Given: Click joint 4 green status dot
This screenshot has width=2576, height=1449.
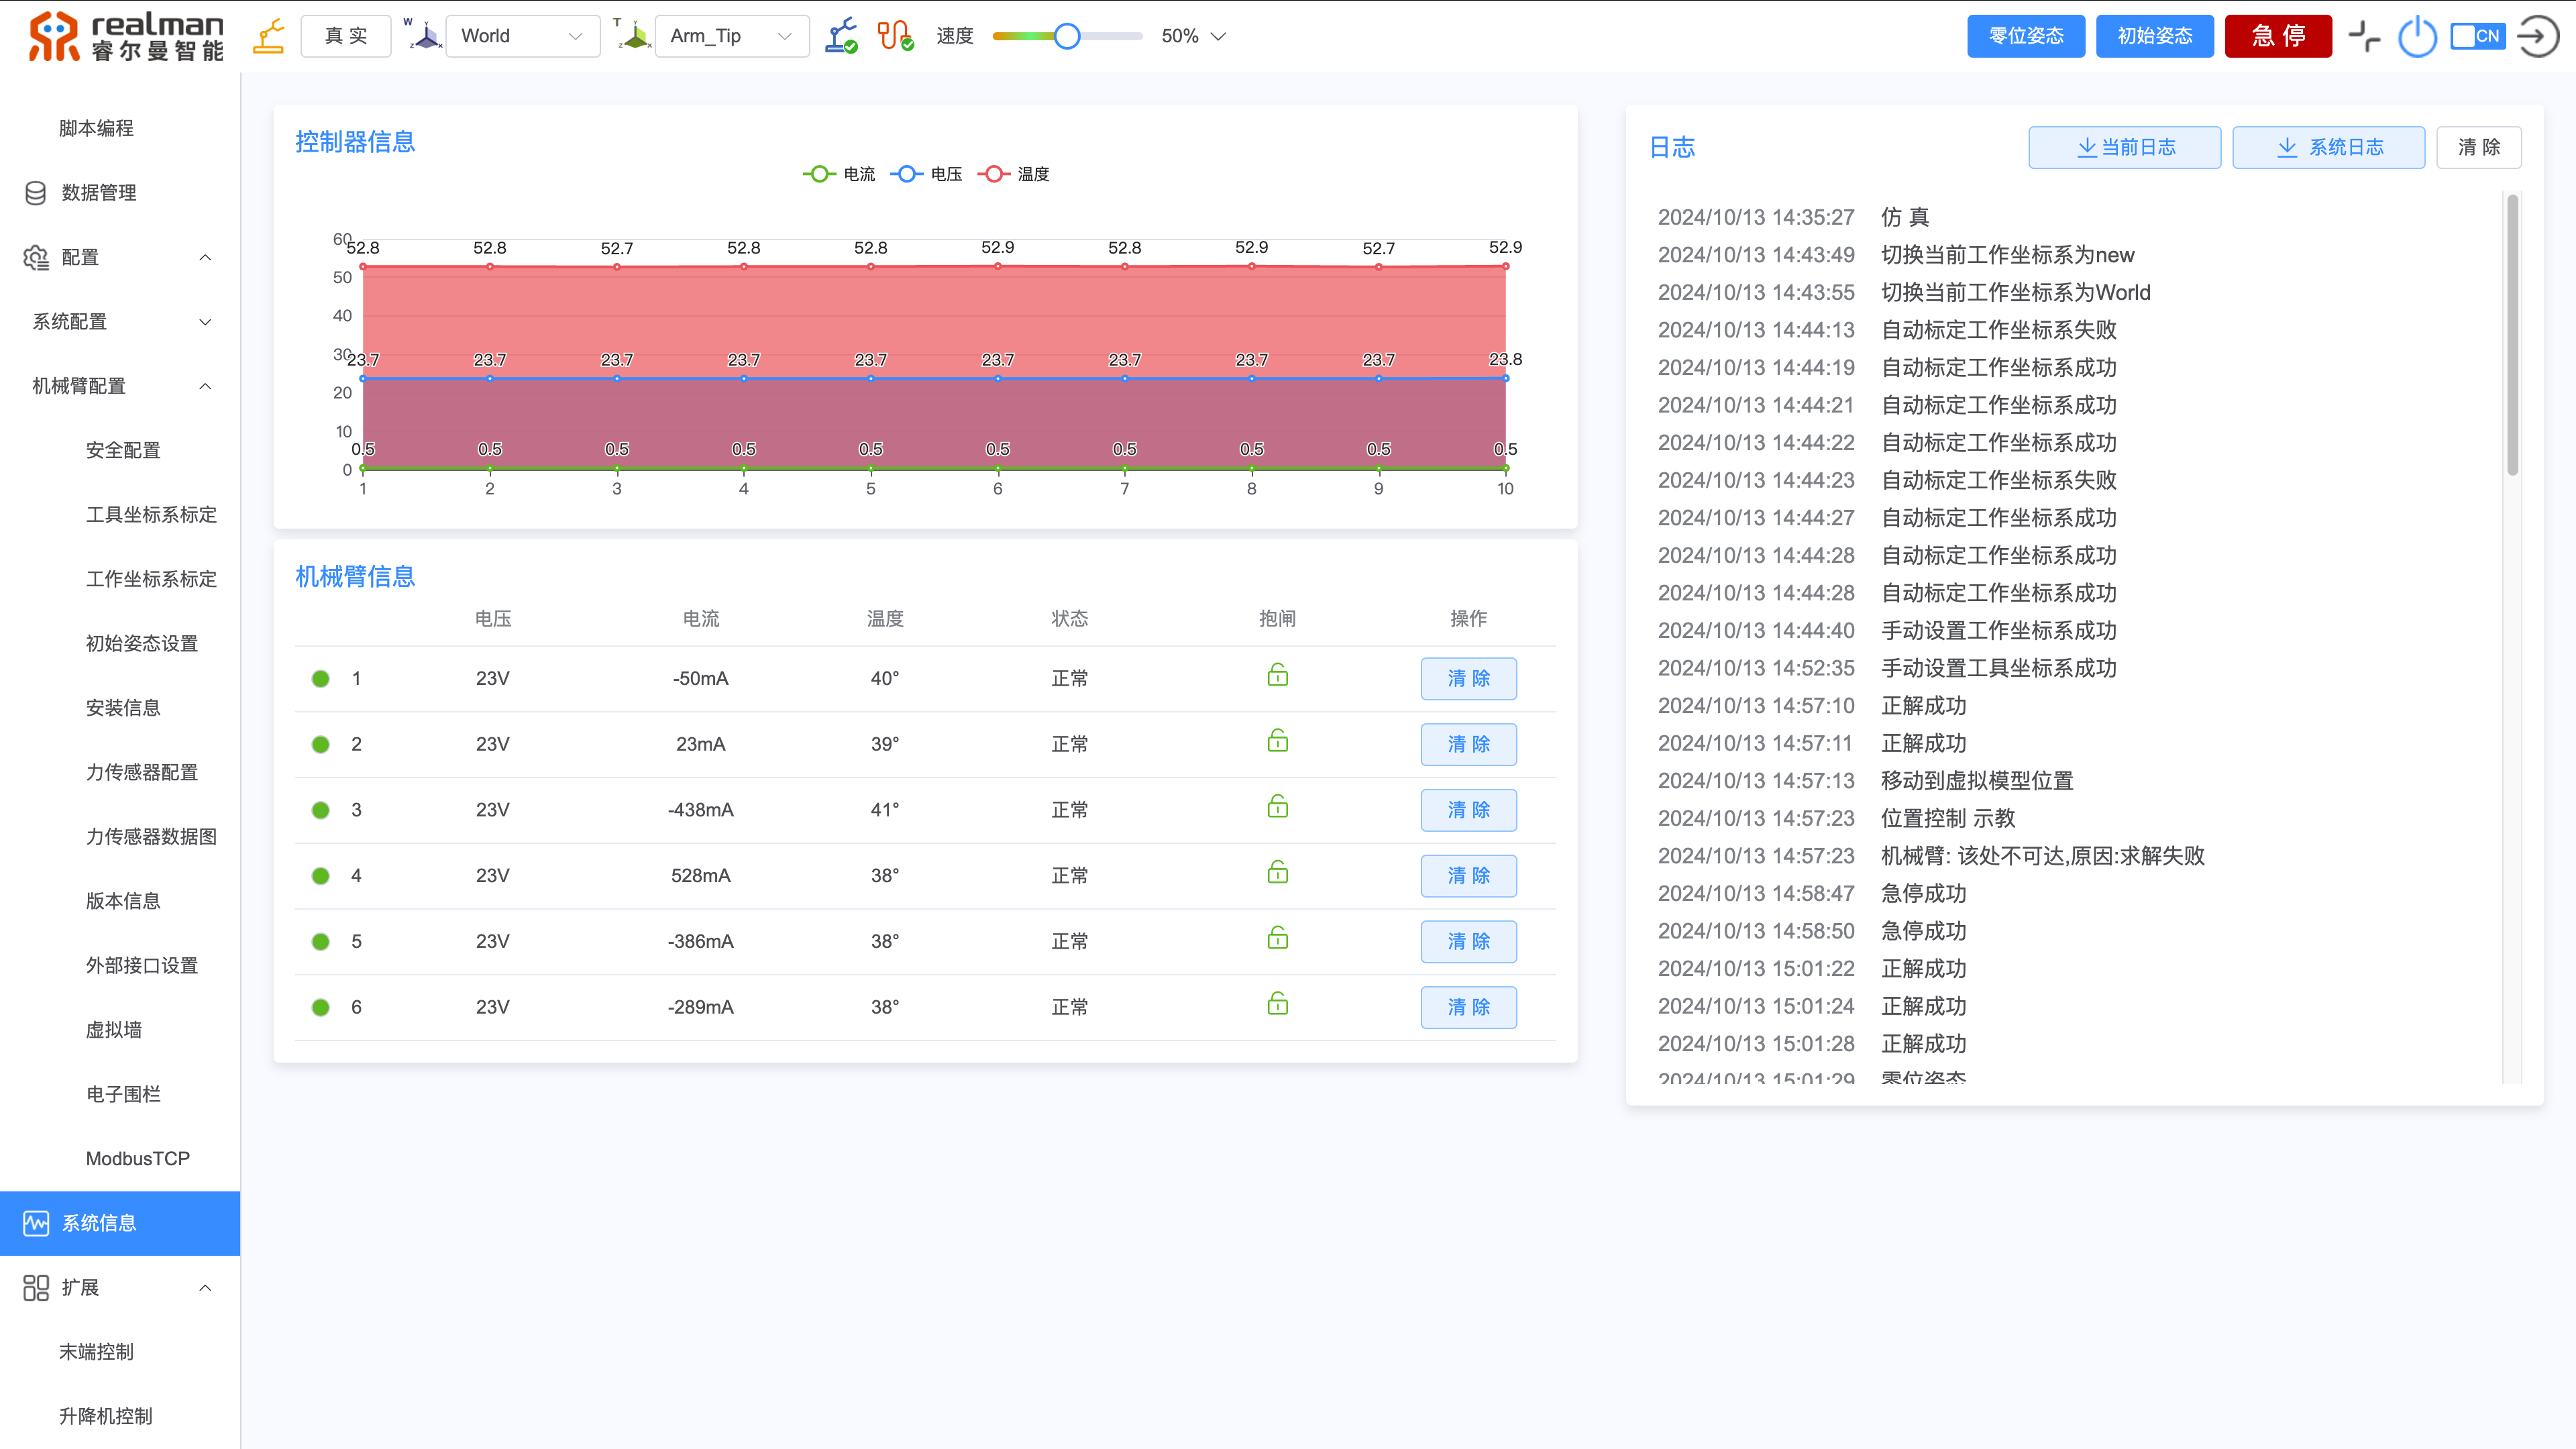Looking at the screenshot, I should point(320,876).
